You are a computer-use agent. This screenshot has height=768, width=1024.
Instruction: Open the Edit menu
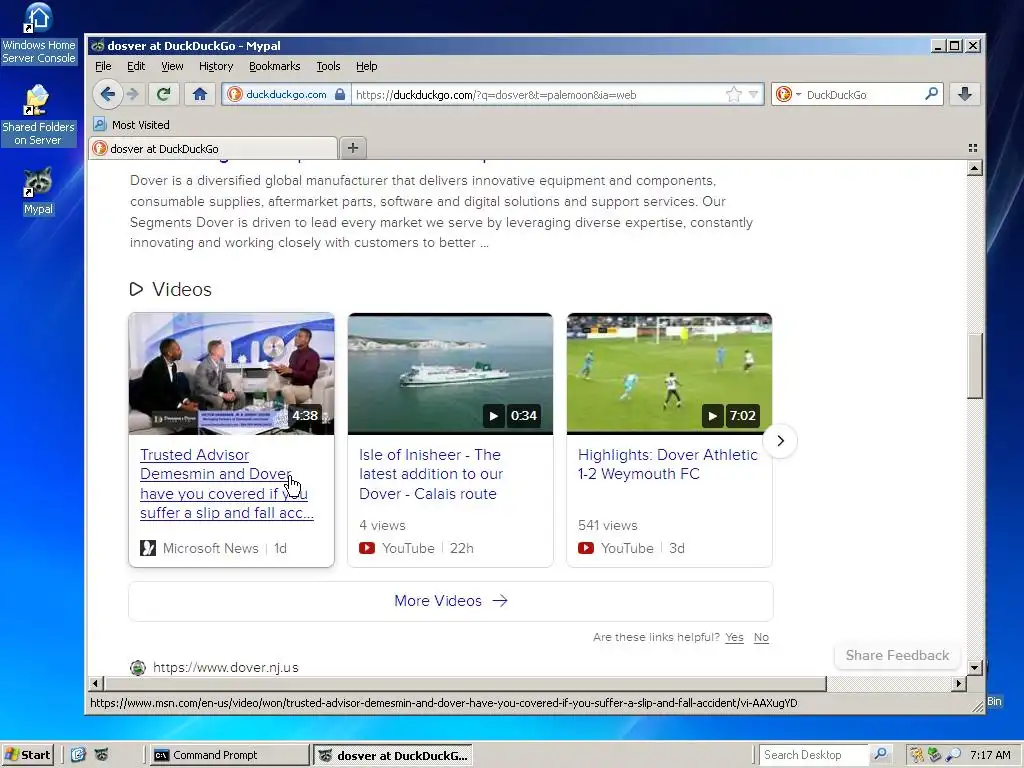click(136, 66)
